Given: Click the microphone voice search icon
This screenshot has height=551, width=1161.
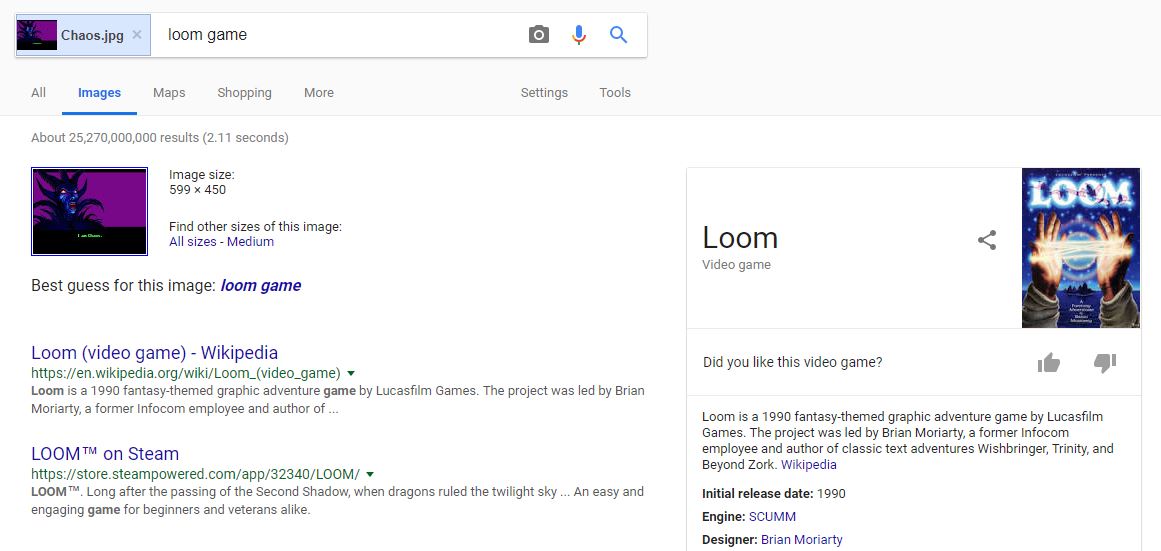Looking at the screenshot, I should tap(579, 35).
